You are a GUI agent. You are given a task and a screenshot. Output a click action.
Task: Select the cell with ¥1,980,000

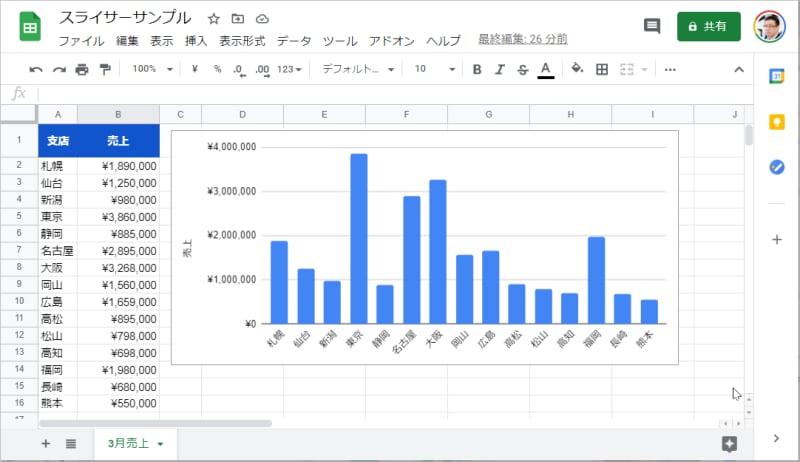click(118, 370)
